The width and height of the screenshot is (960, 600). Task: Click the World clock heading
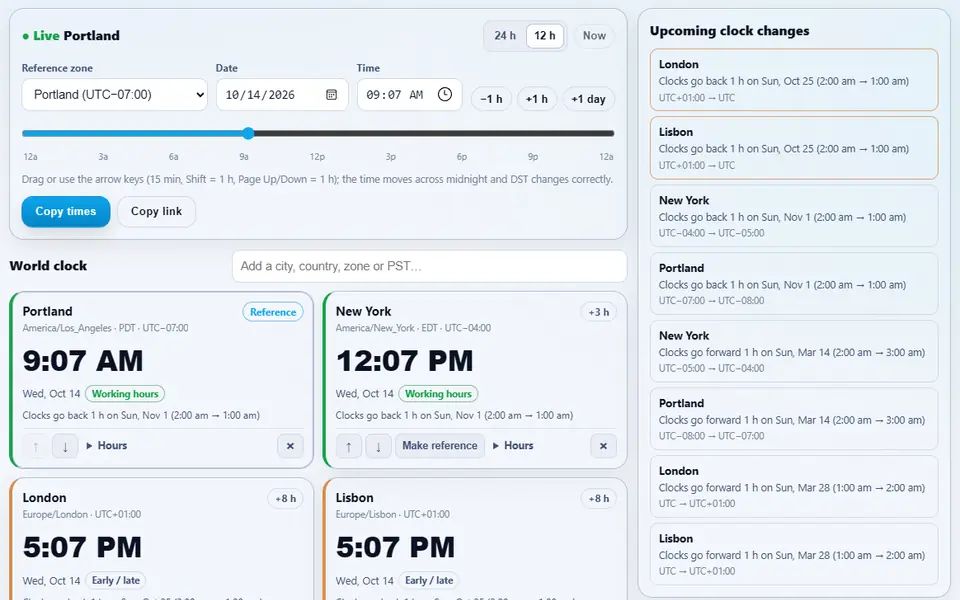(48, 266)
